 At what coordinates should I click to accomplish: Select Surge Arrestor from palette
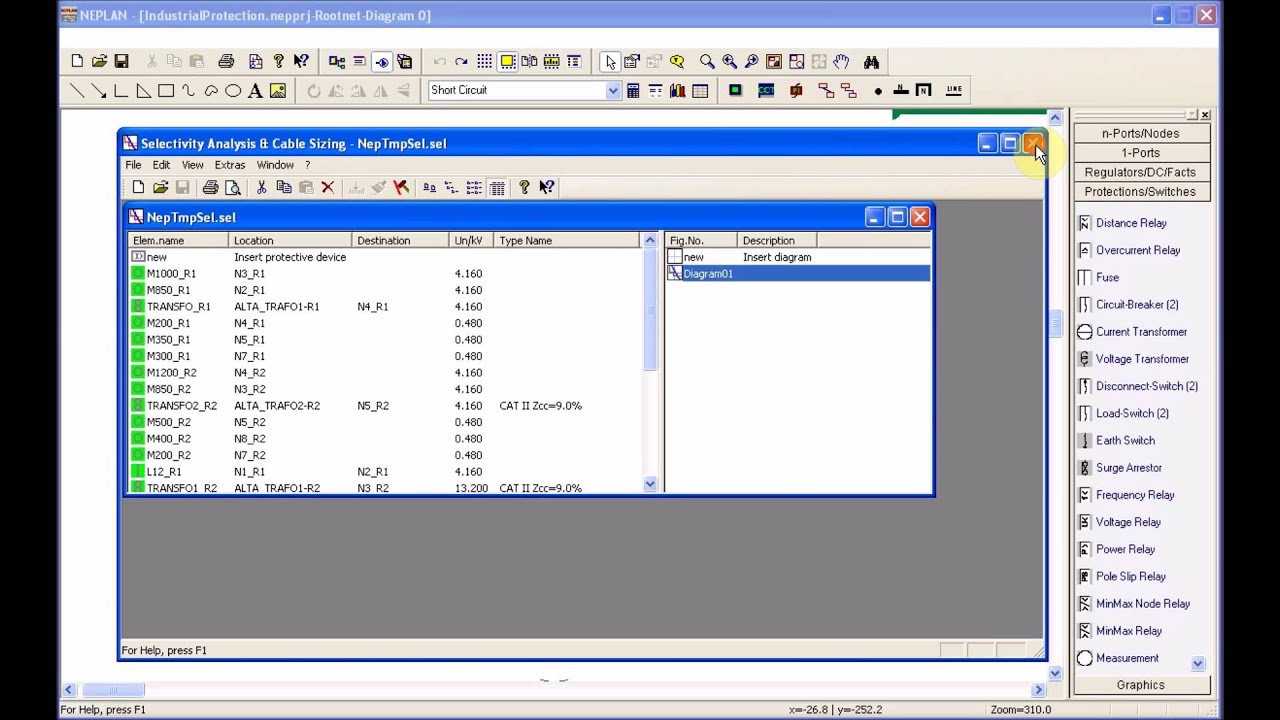pyautogui.click(x=1120, y=468)
